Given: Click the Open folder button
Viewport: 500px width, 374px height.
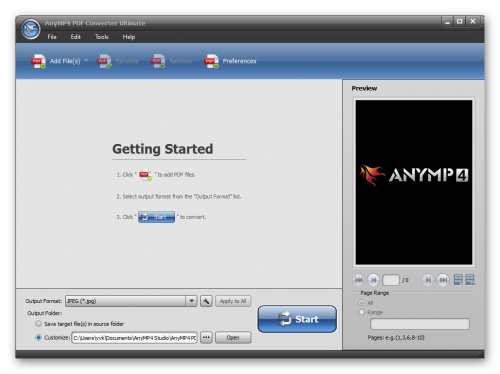Looking at the screenshot, I should 233,337.
